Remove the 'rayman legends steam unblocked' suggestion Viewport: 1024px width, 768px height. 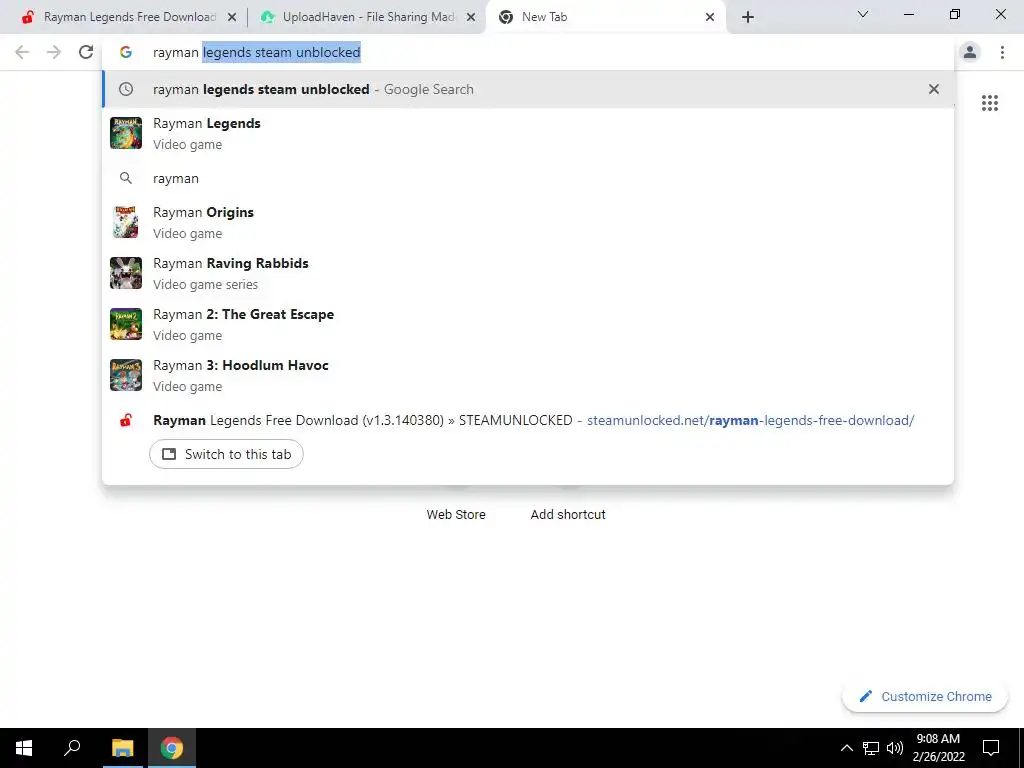tap(934, 89)
